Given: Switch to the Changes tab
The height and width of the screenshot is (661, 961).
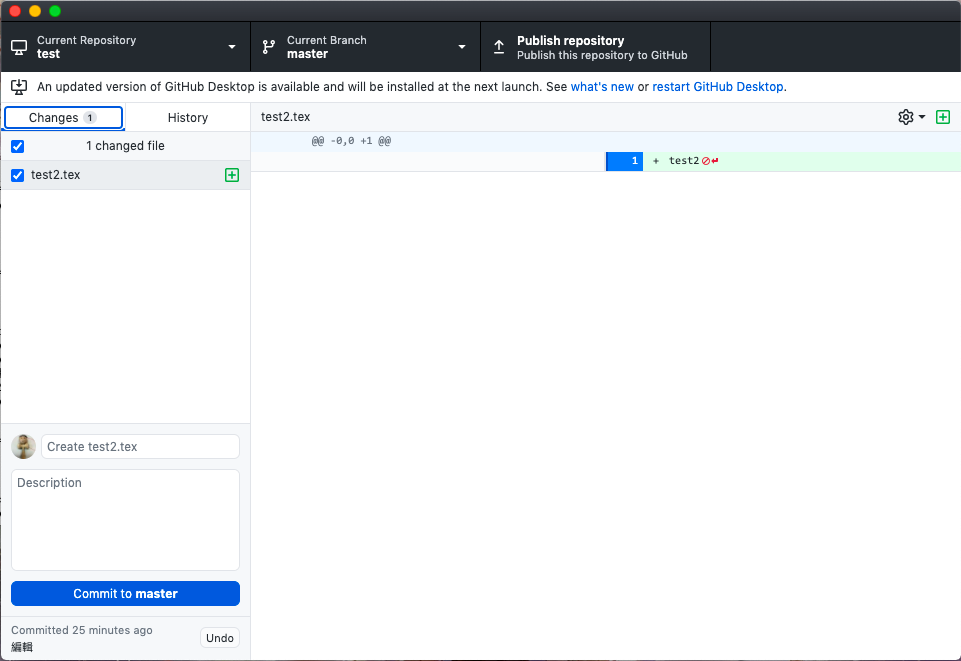Looking at the screenshot, I should [x=63, y=118].
